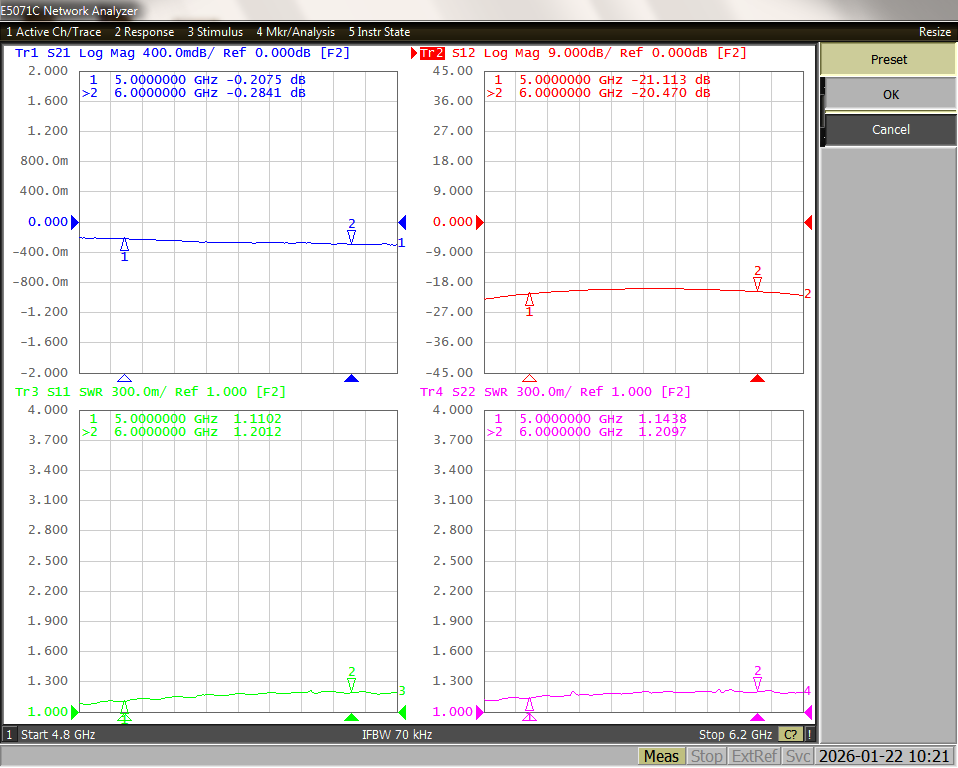The width and height of the screenshot is (958, 768).
Task: Open the Response menu
Action: pos(144,32)
